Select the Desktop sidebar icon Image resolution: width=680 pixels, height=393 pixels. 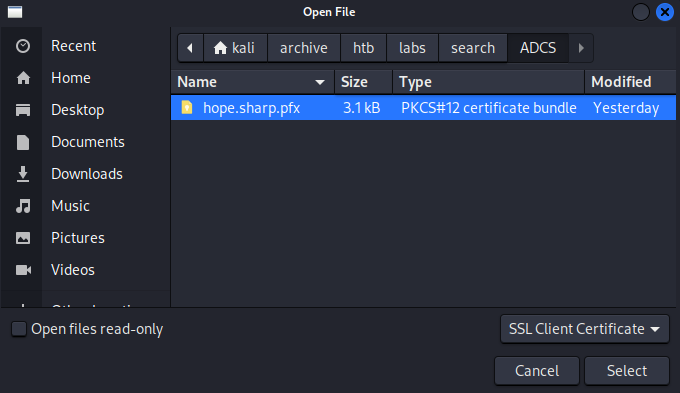tap(23, 110)
